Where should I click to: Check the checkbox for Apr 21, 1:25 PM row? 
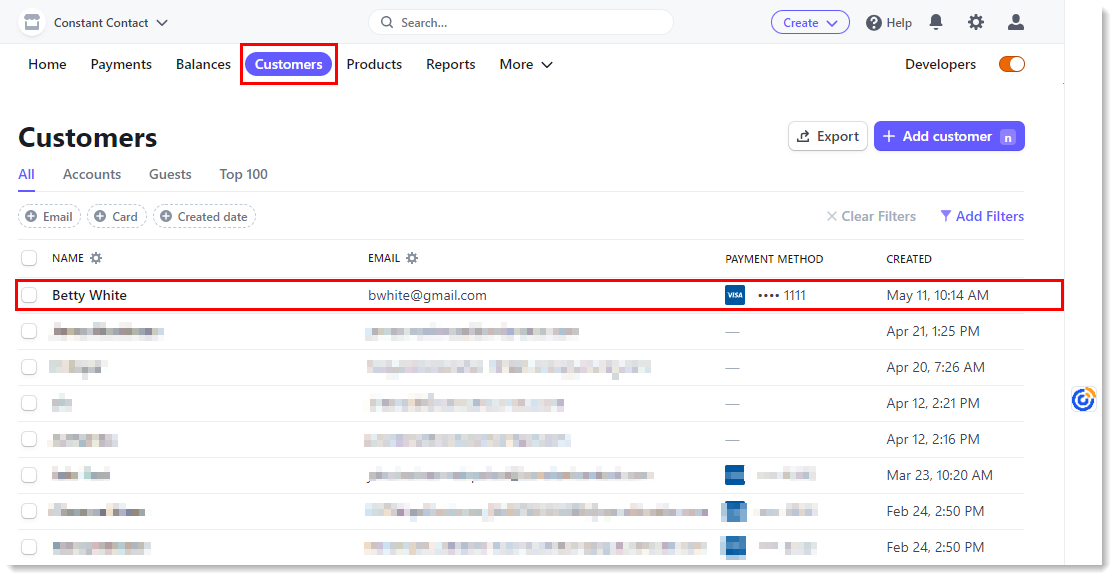click(x=29, y=331)
